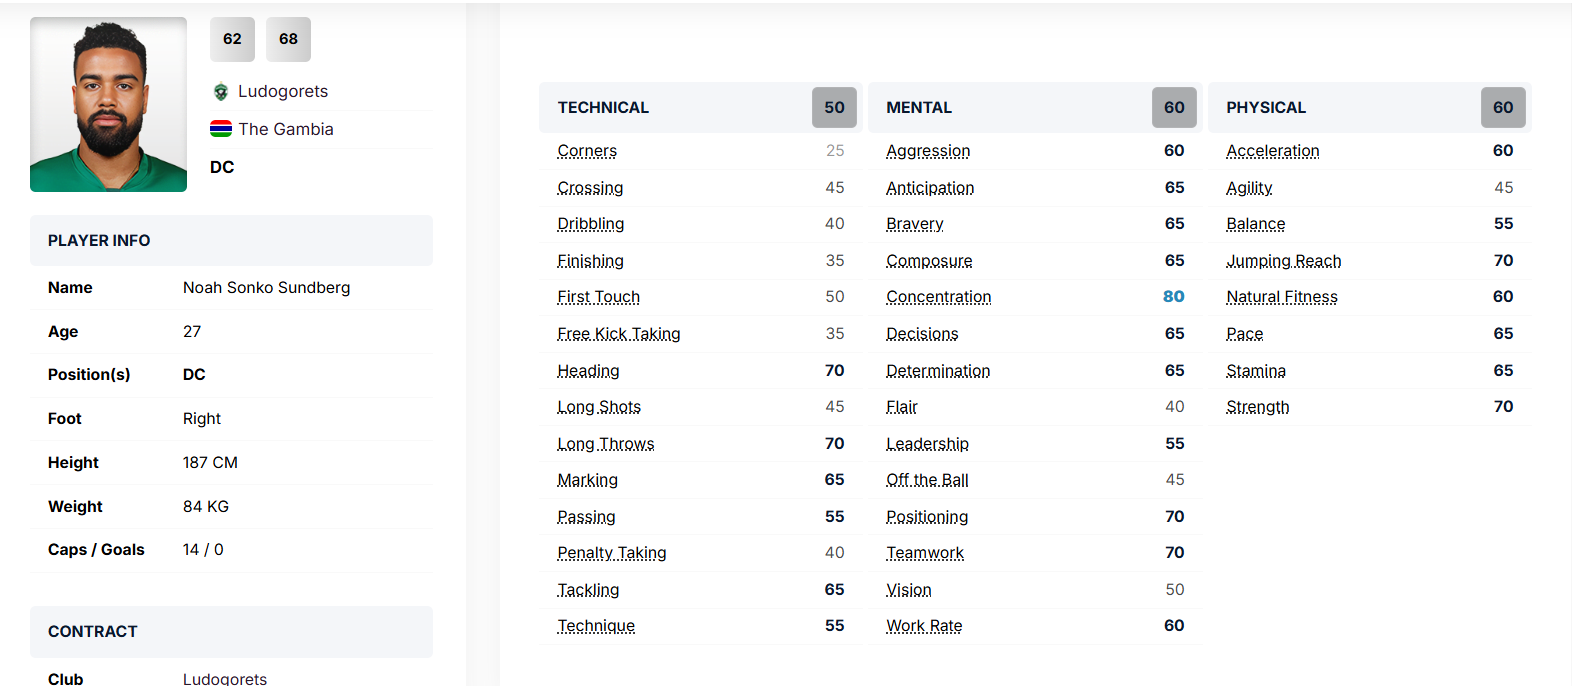
Task: Click the Free Kick Taking attribute label
Action: pos(618,334)
